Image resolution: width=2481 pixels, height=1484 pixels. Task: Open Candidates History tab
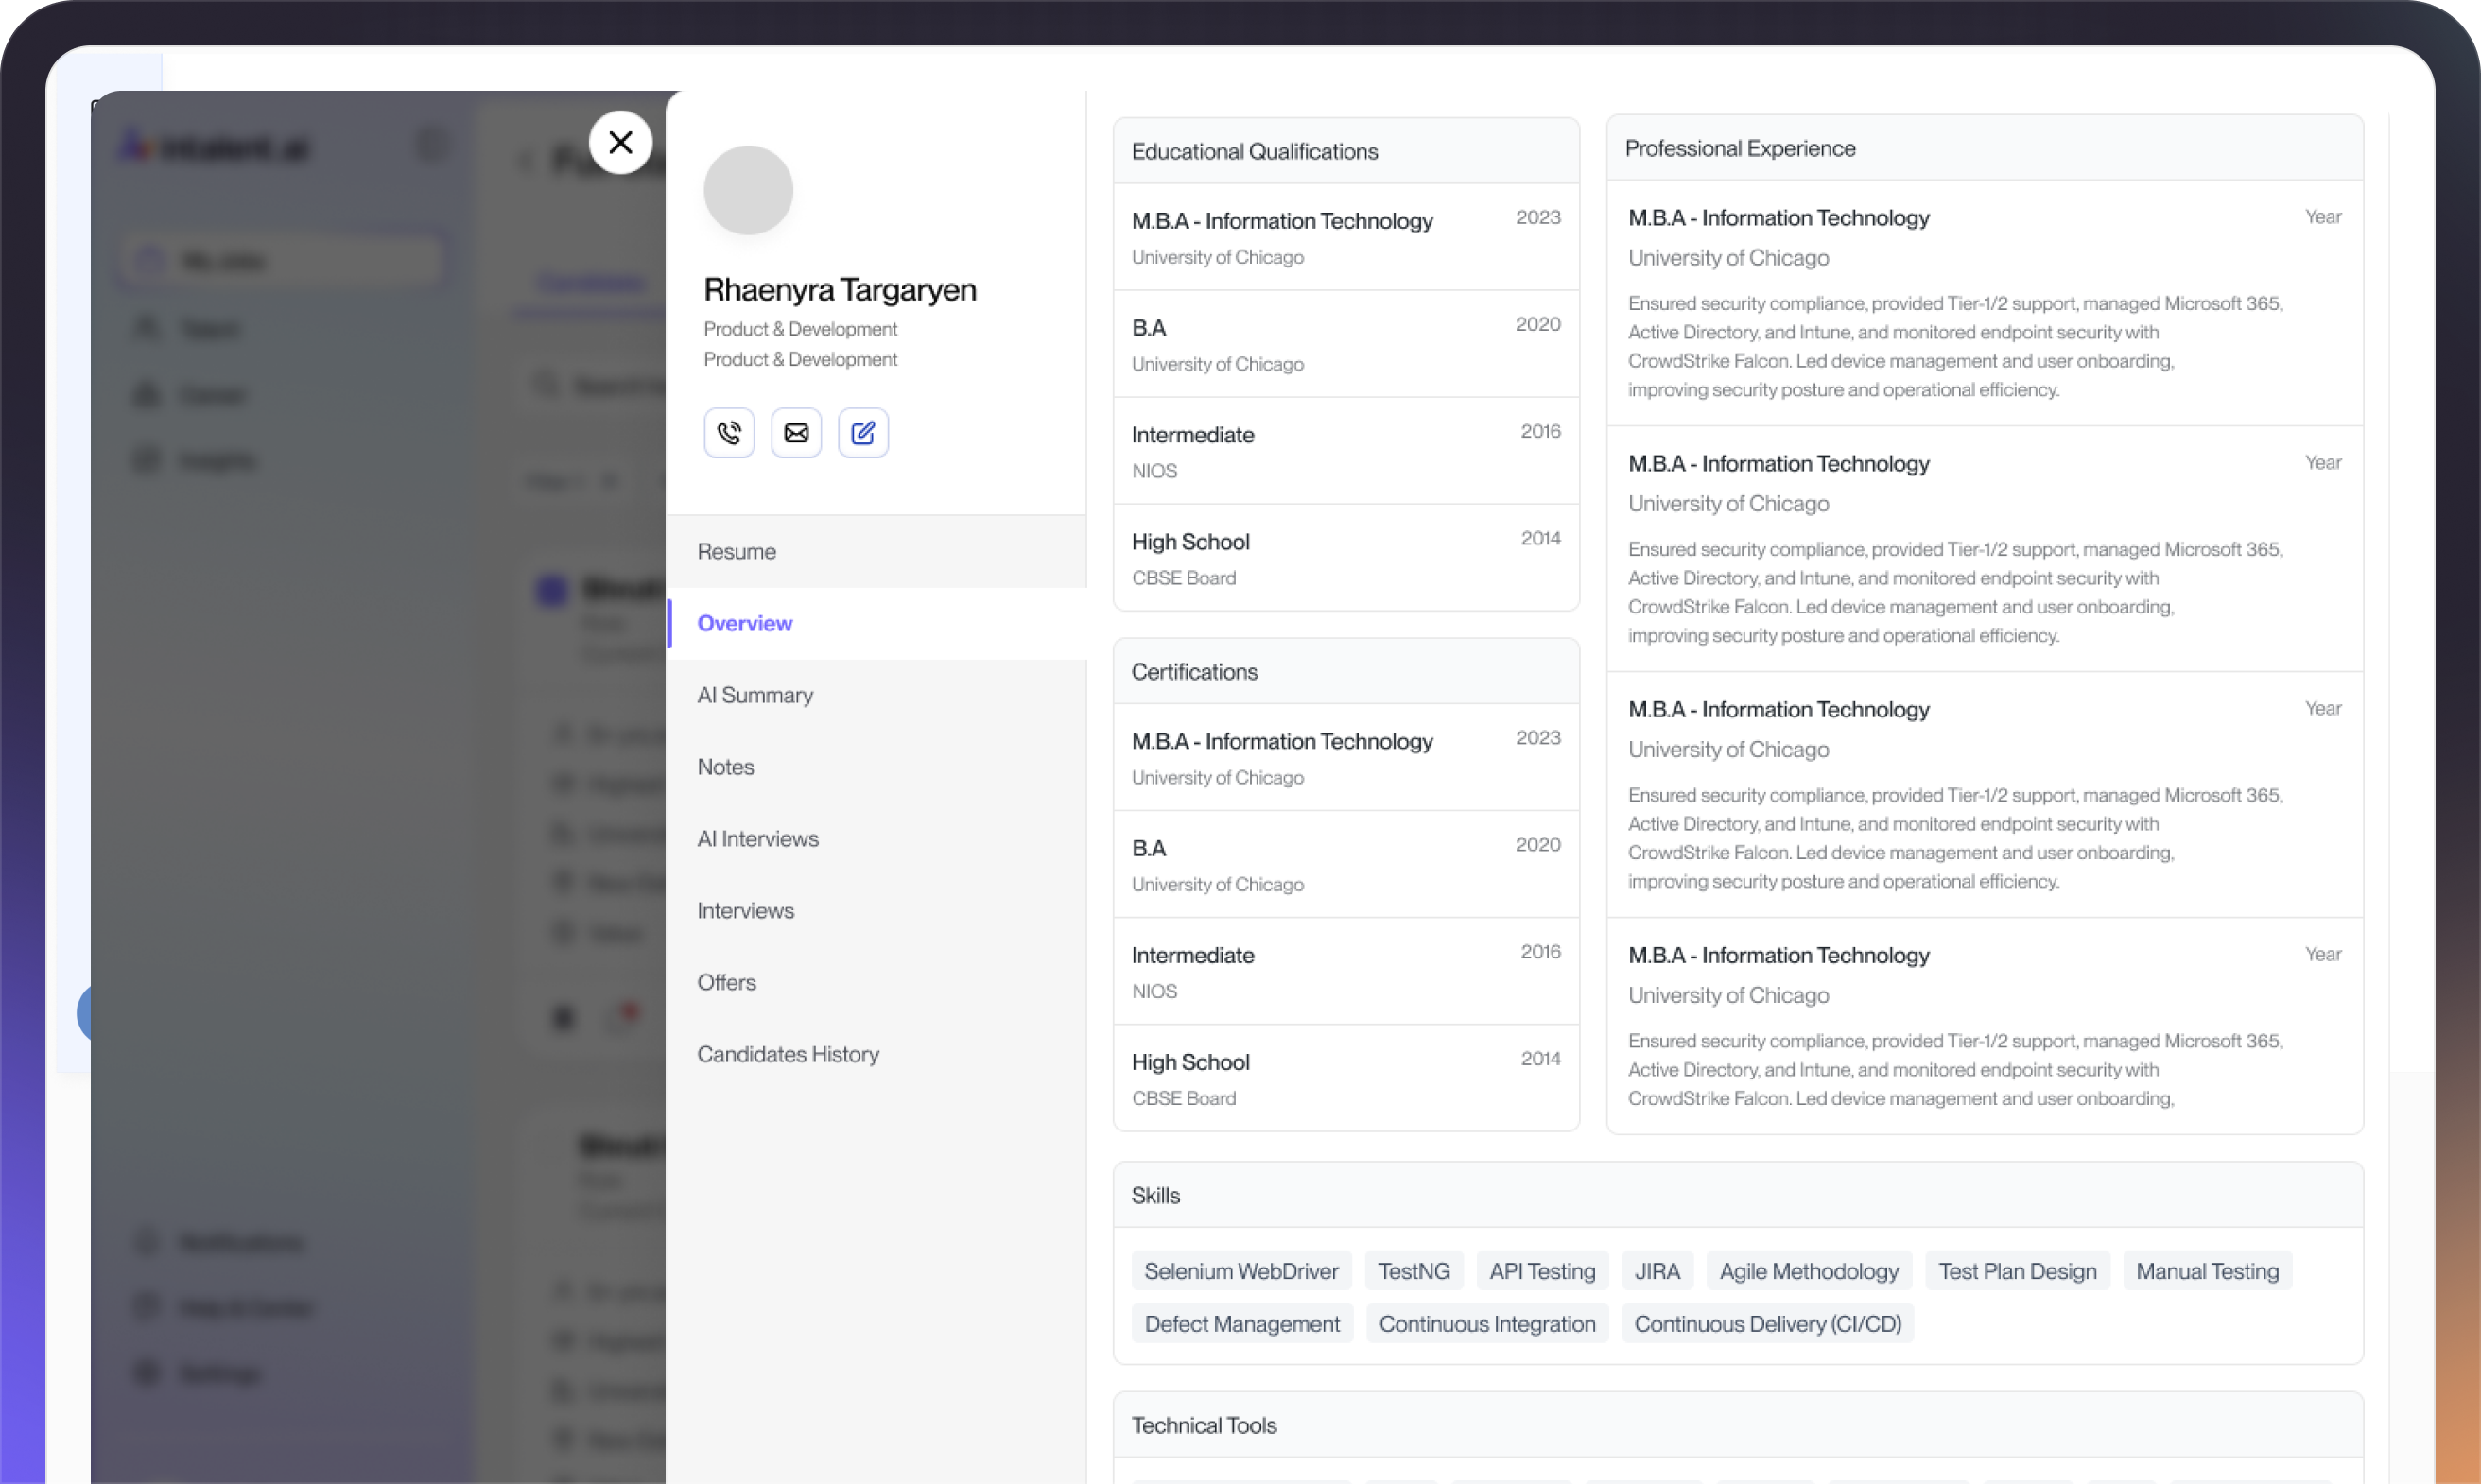(789, 1055)
